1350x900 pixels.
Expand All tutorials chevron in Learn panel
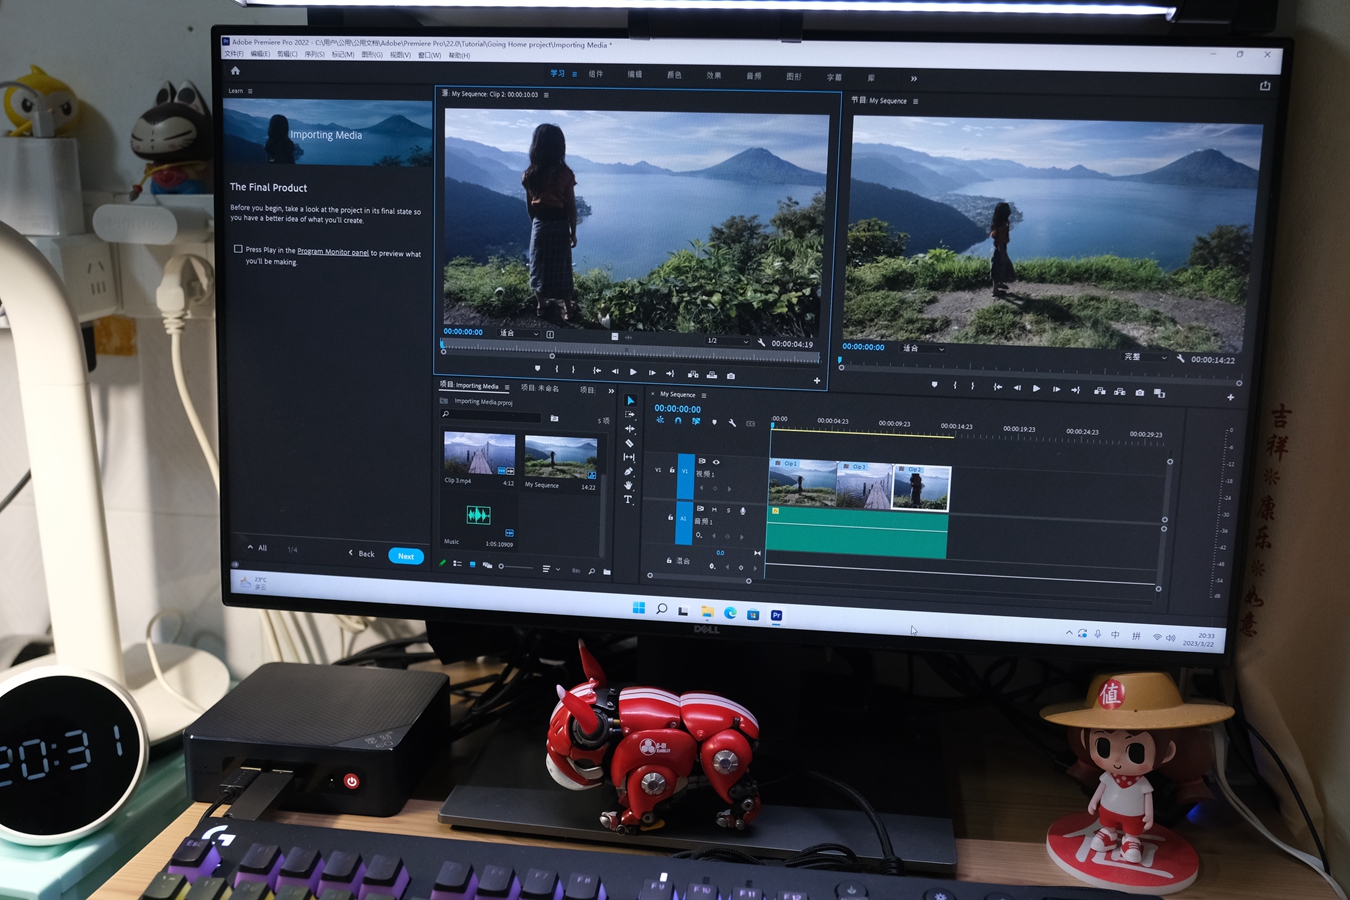(251, 547)
